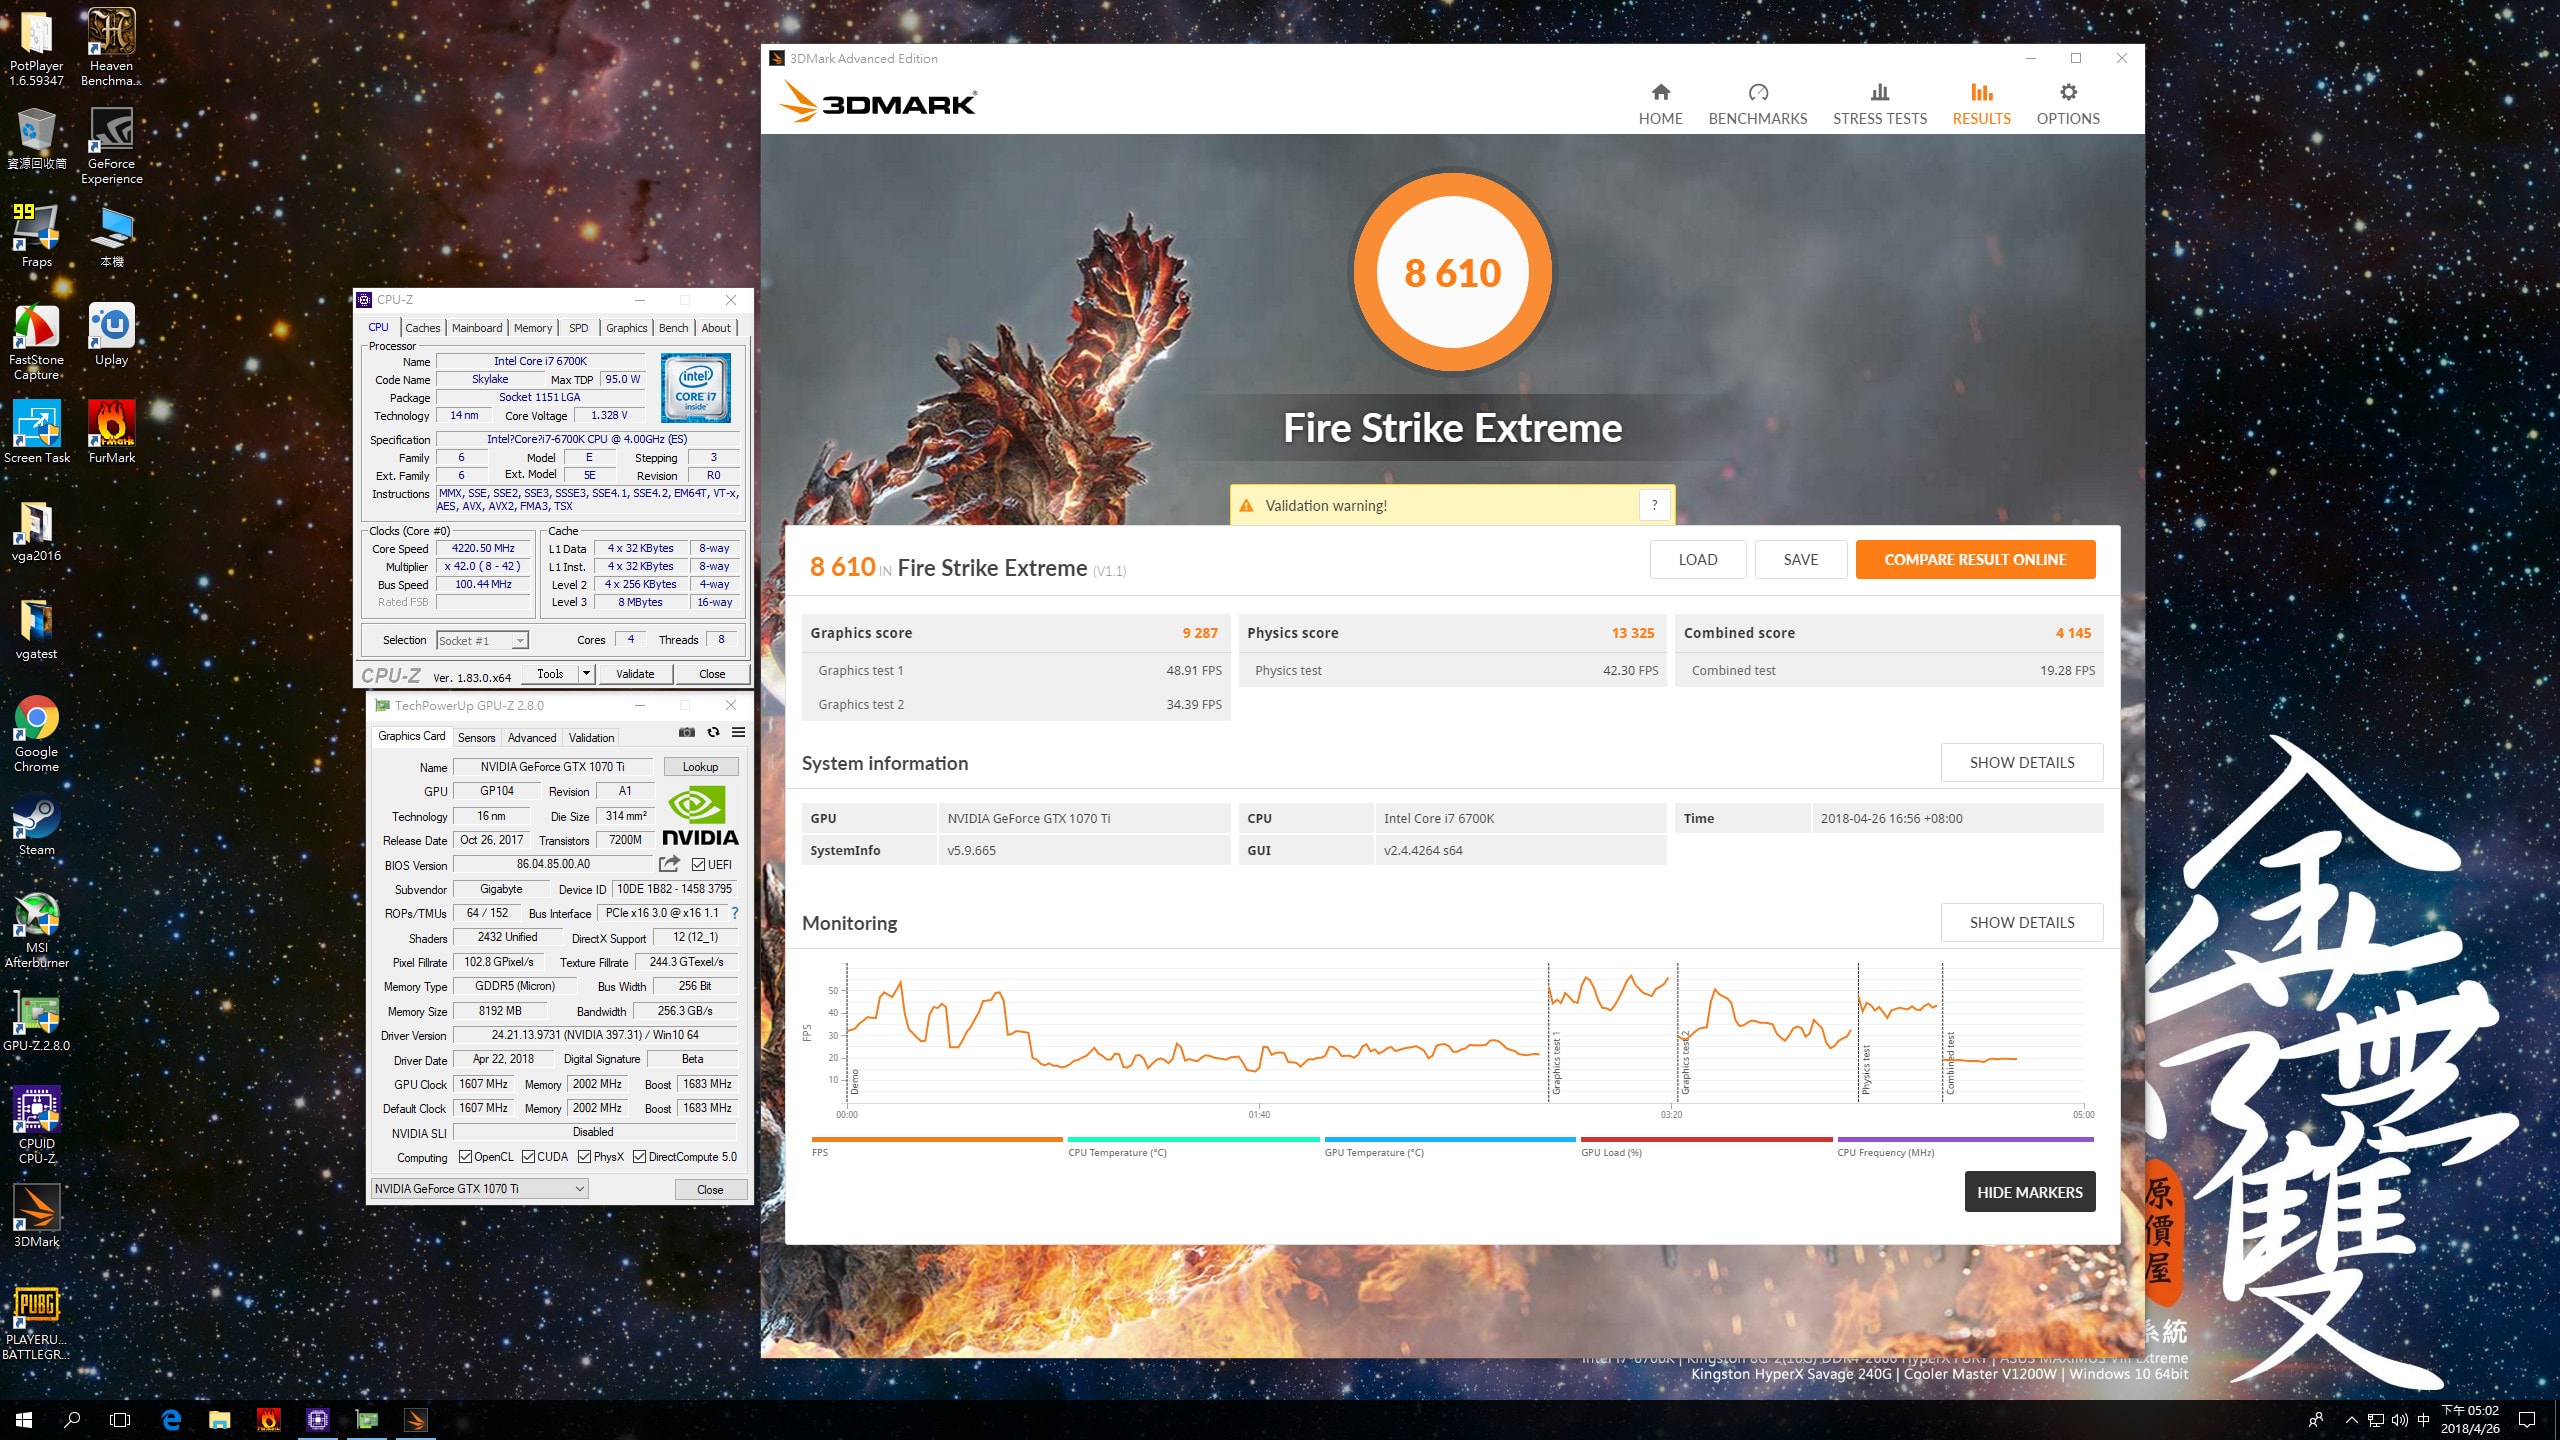The width and height of the screenshot is (2560, 1440).
Task: Switch to CPU-Z Mainboard tab
Action: [x=477, y=328]
